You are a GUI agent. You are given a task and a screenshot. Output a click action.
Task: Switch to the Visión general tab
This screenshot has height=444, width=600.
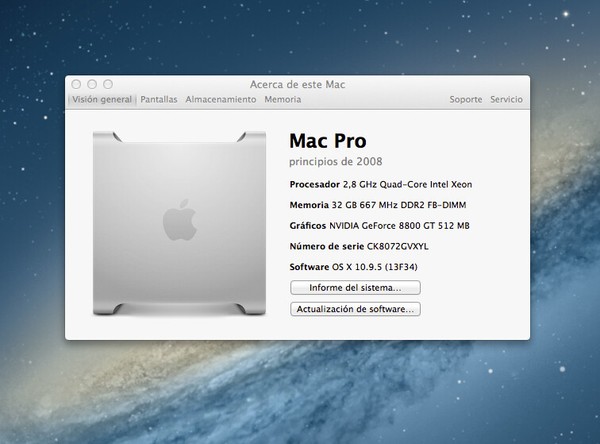click(x=102, y=100)
